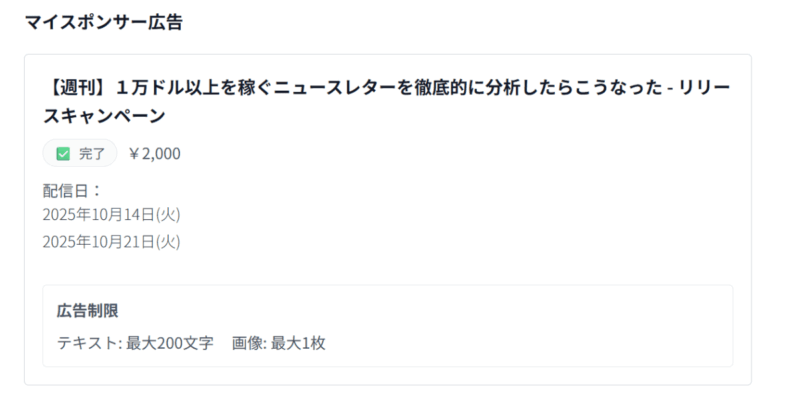
Task: Click the (火) weekday on October 14 date
Action: (x=168, y=215)
